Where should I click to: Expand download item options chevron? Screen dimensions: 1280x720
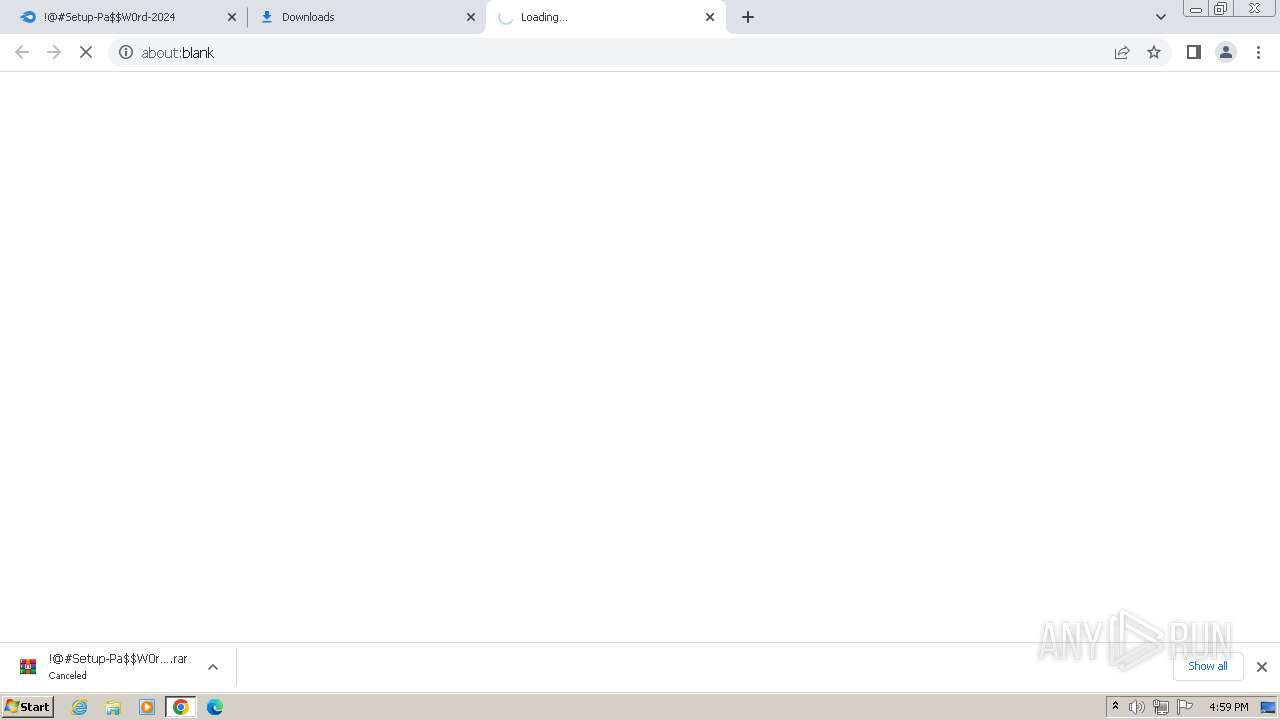pos(213,667)
